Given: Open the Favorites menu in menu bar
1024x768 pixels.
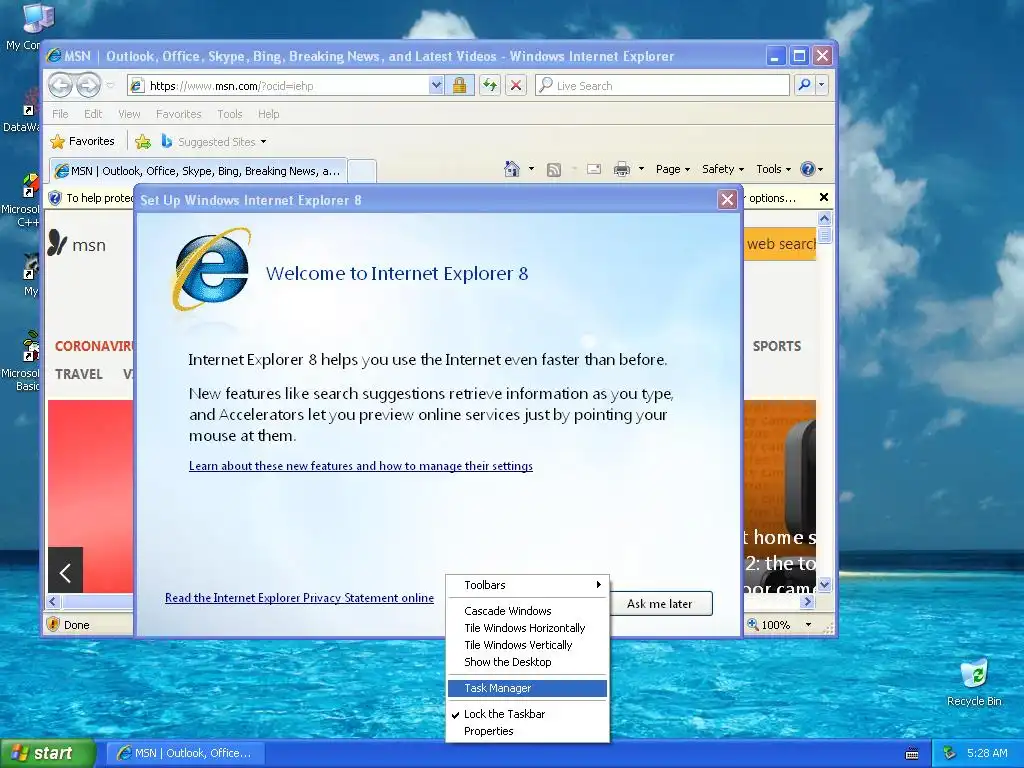Looking at the screenshot, I should [178, 114].
